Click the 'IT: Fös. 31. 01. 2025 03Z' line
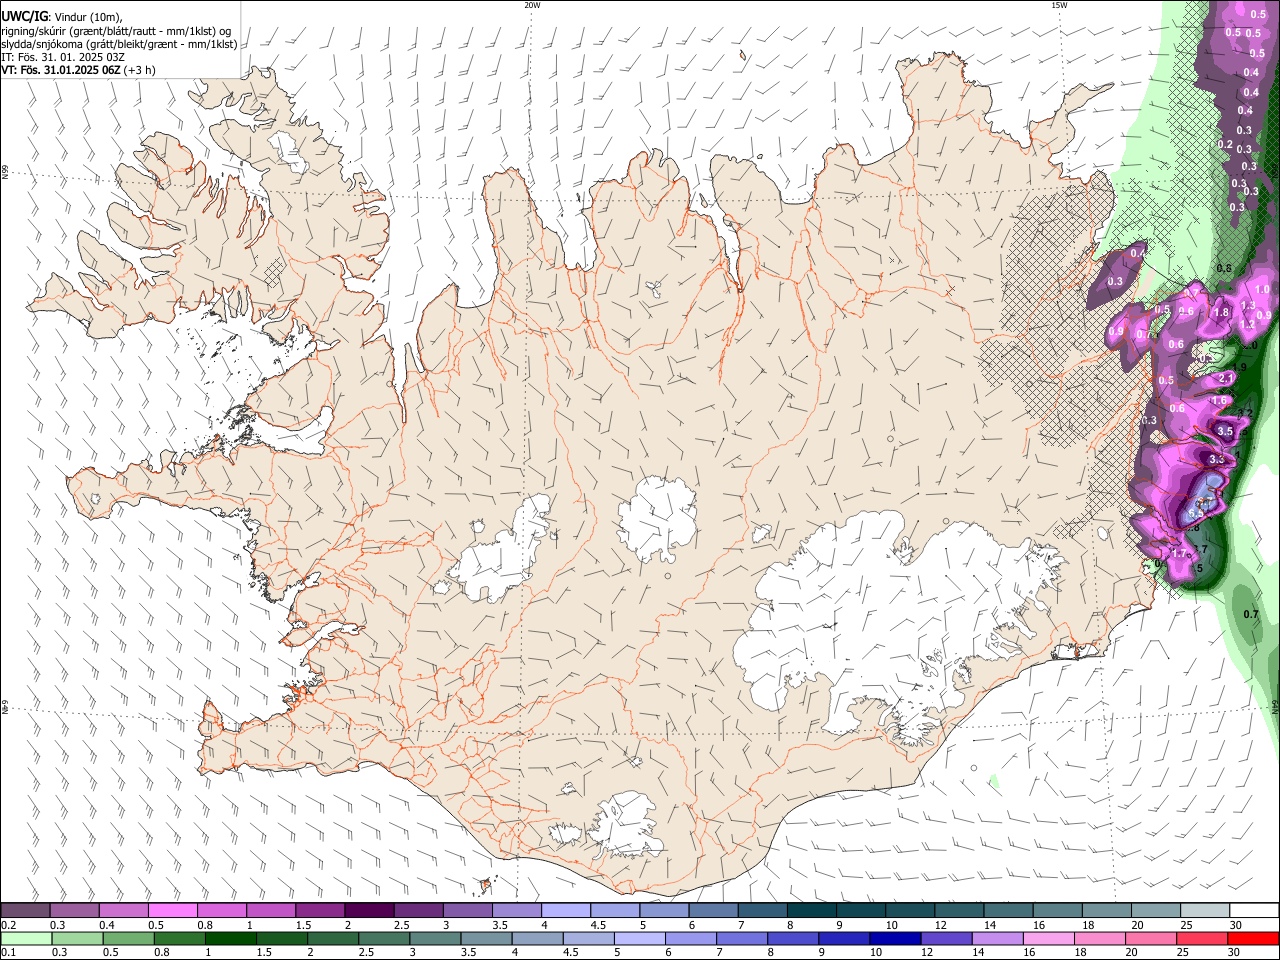Image resolution: width=1280 pixels, height=960 pixels. [x=63, y=58]
